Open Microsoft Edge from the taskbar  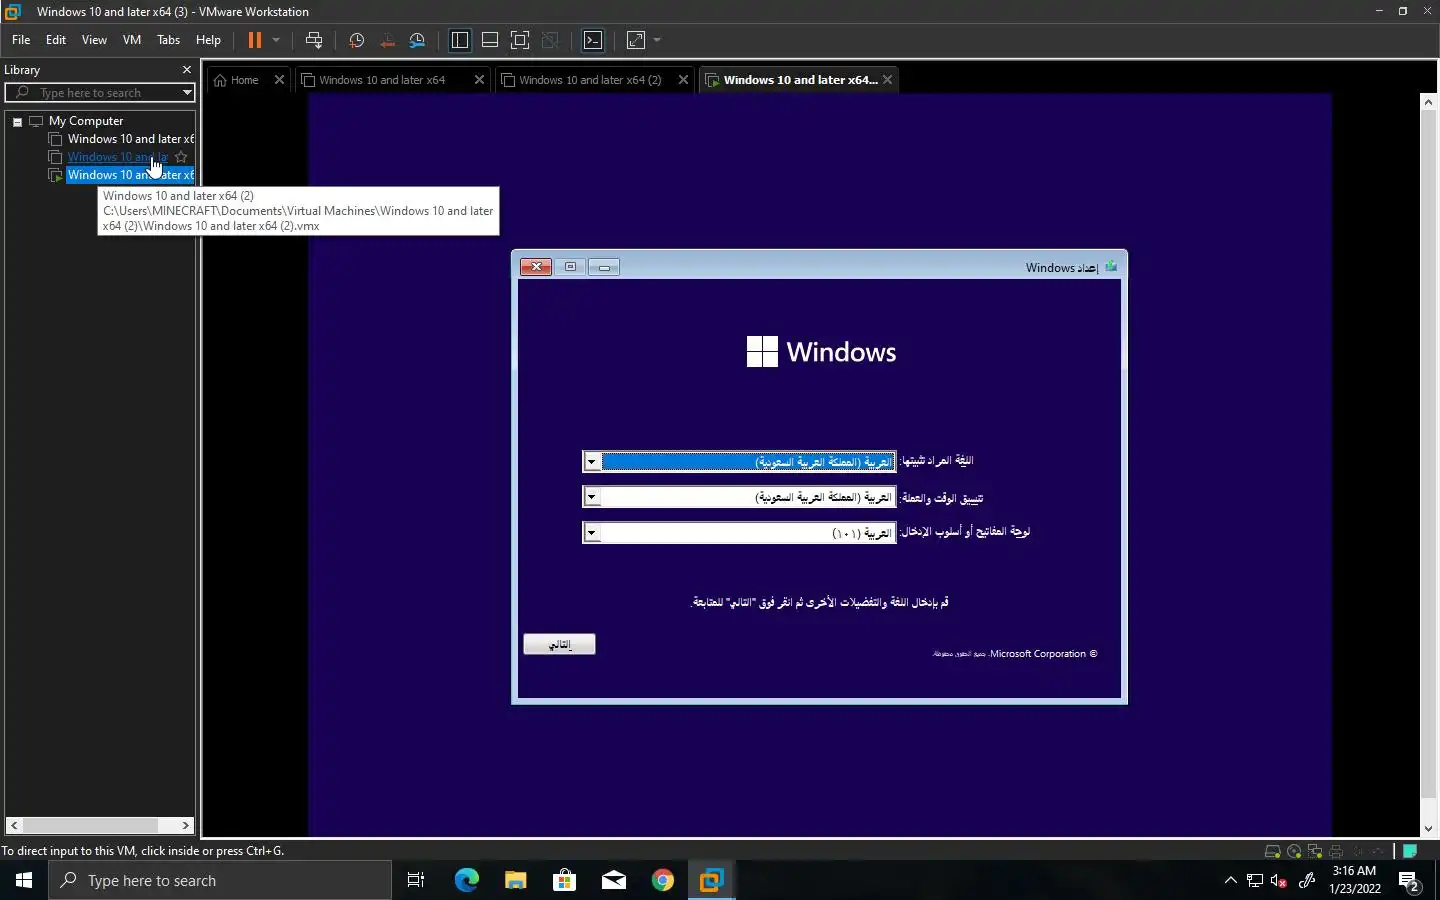click(x=466, y=880)
